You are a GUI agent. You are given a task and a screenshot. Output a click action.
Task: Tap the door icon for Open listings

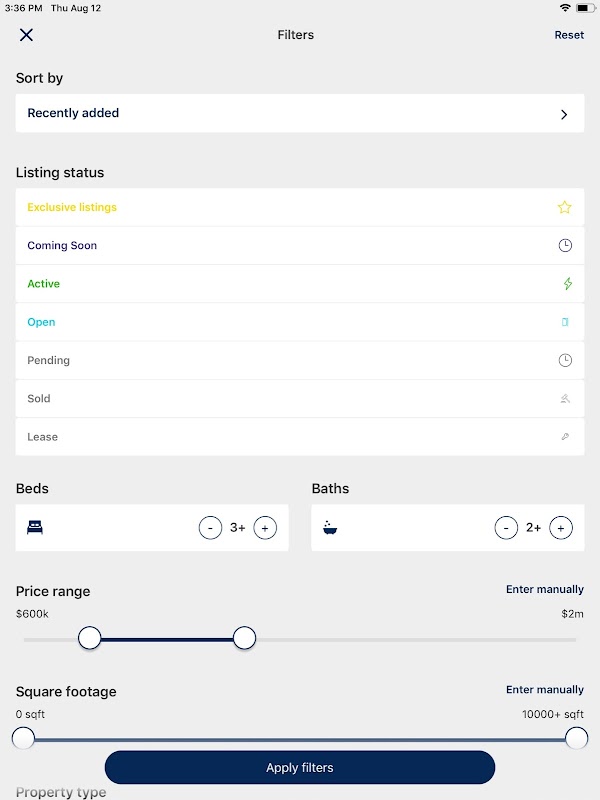click(565, 322)
